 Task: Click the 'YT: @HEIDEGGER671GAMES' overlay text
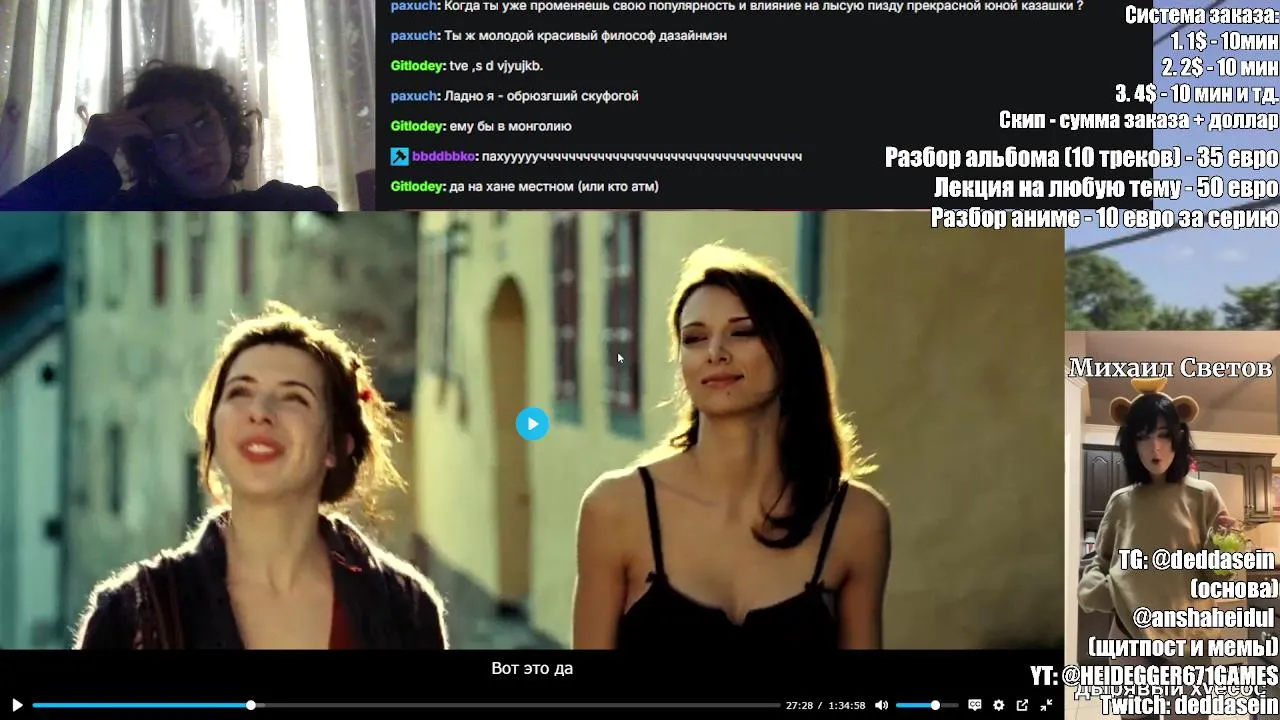(x=1154, y=676)
